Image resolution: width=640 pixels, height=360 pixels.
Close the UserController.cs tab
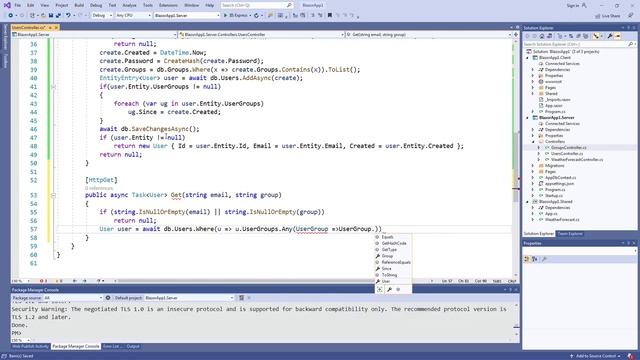[56, 27]
